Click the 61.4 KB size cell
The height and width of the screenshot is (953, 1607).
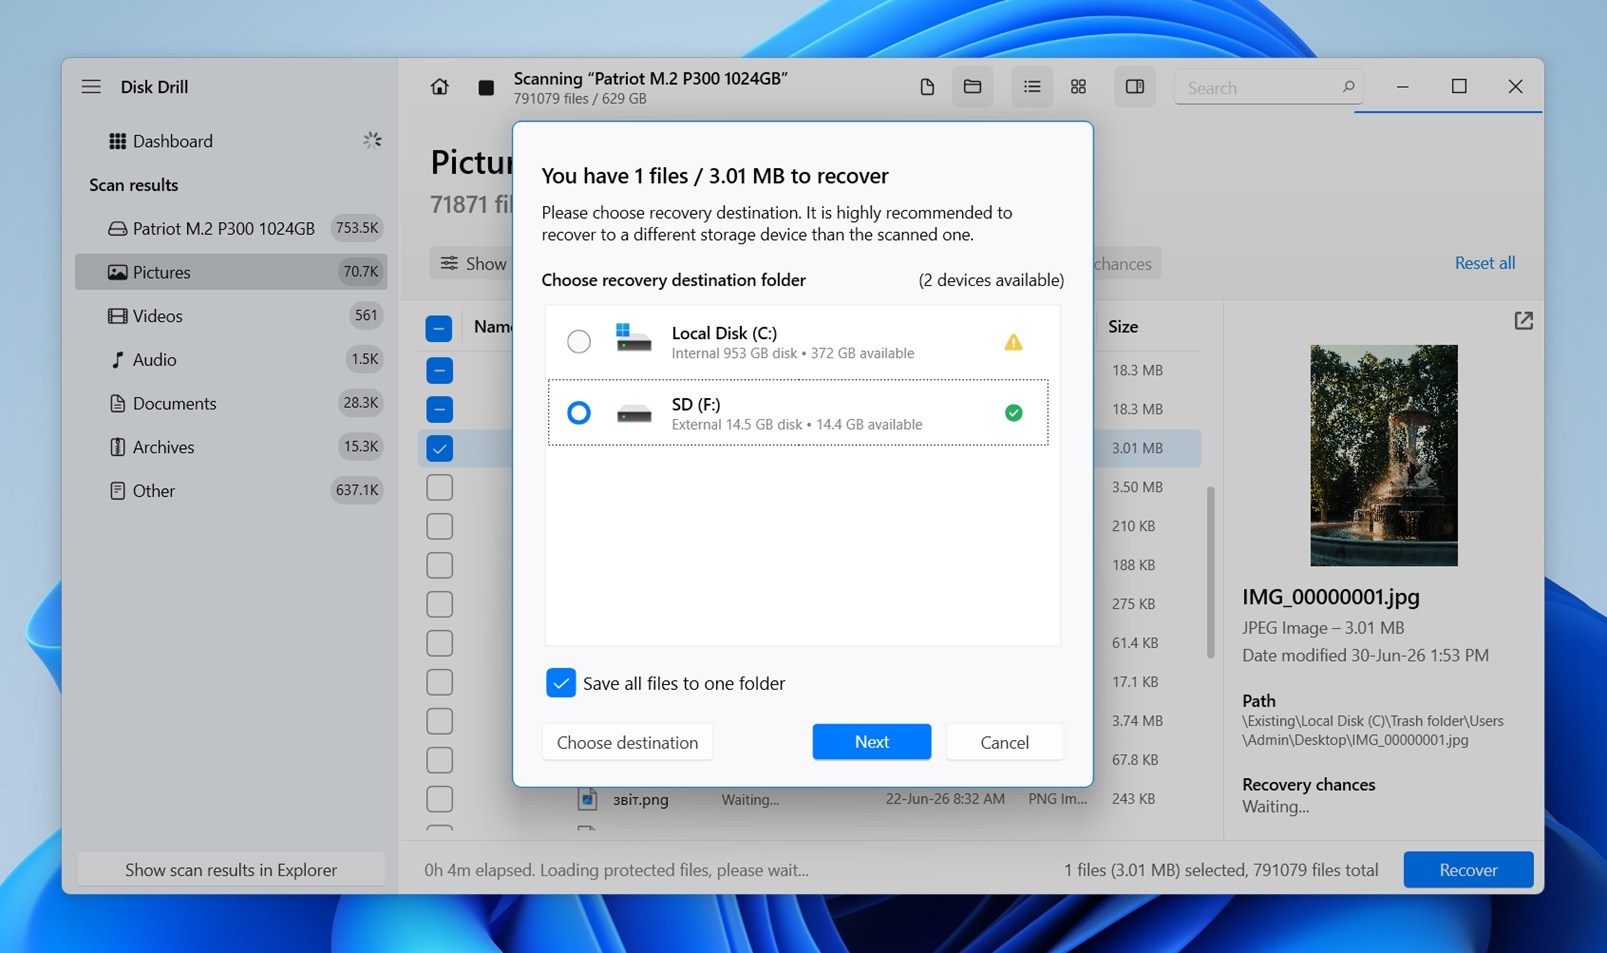click(x=1135, y=643)
